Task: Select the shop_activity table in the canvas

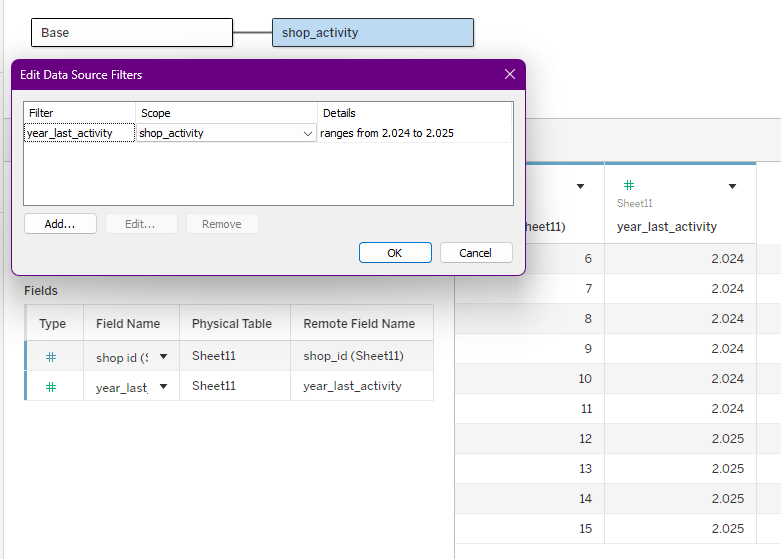Action: [372, 33]
